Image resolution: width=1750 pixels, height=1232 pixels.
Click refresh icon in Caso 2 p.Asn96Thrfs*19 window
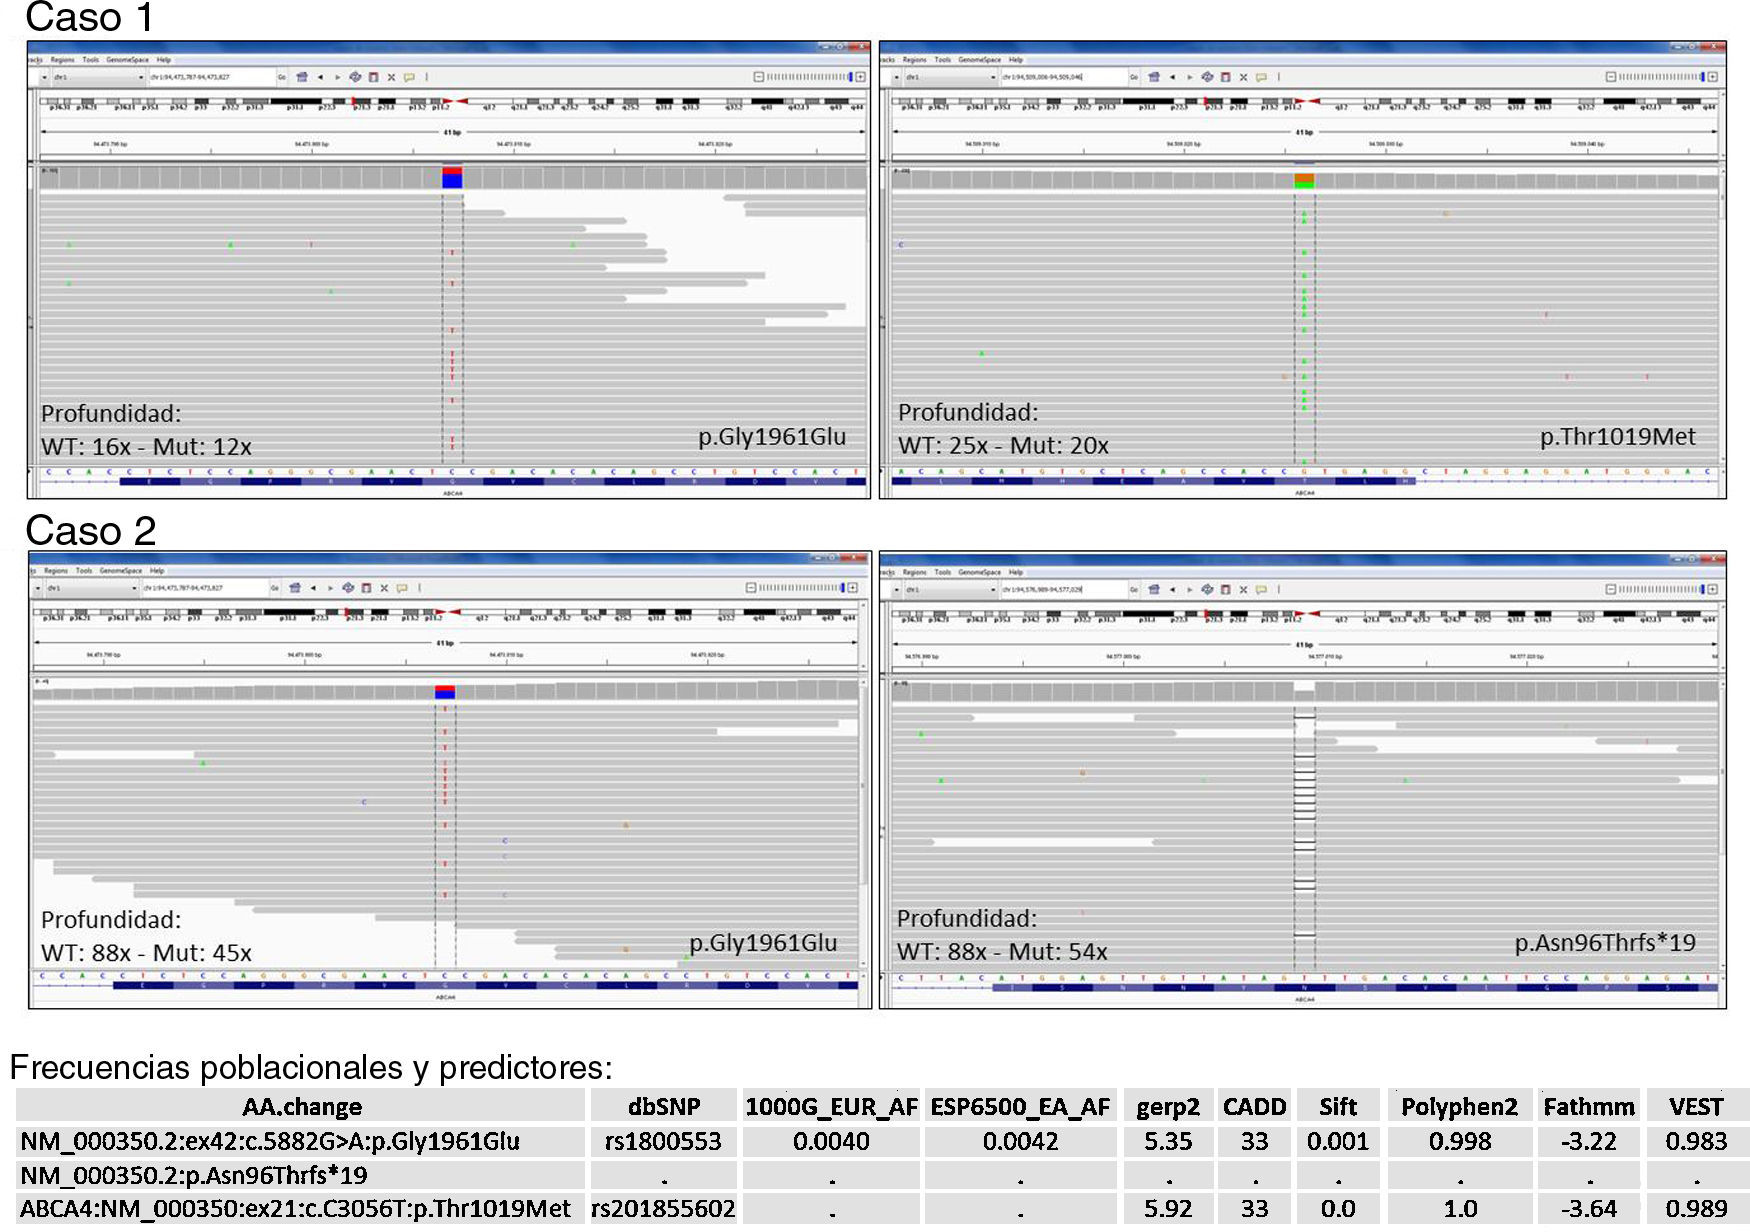pyautogui.click(x=1207, y=589)
